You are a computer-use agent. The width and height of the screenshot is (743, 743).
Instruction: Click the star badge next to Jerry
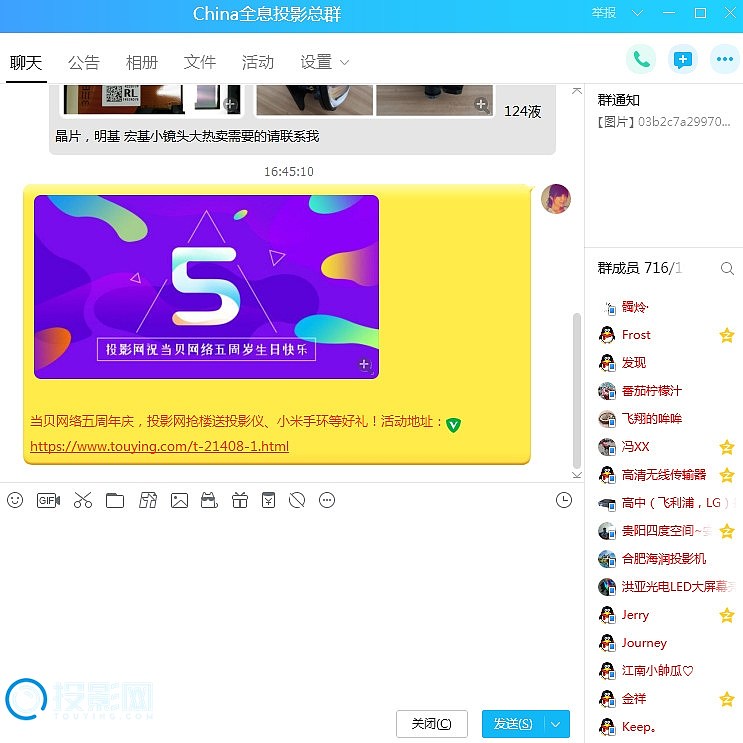tap(726, 616)
